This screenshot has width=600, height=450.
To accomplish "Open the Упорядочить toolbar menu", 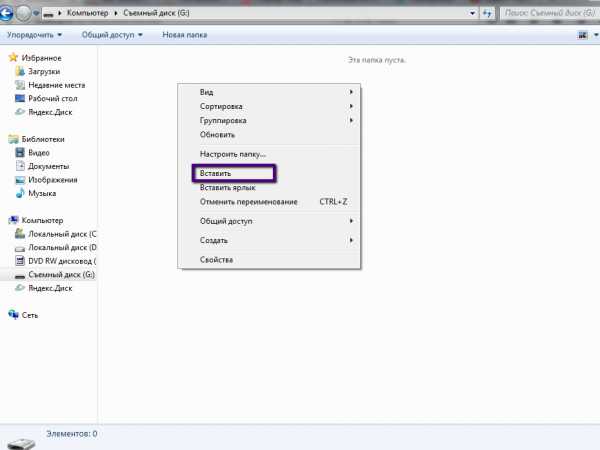I will click(x=34, y=35).
